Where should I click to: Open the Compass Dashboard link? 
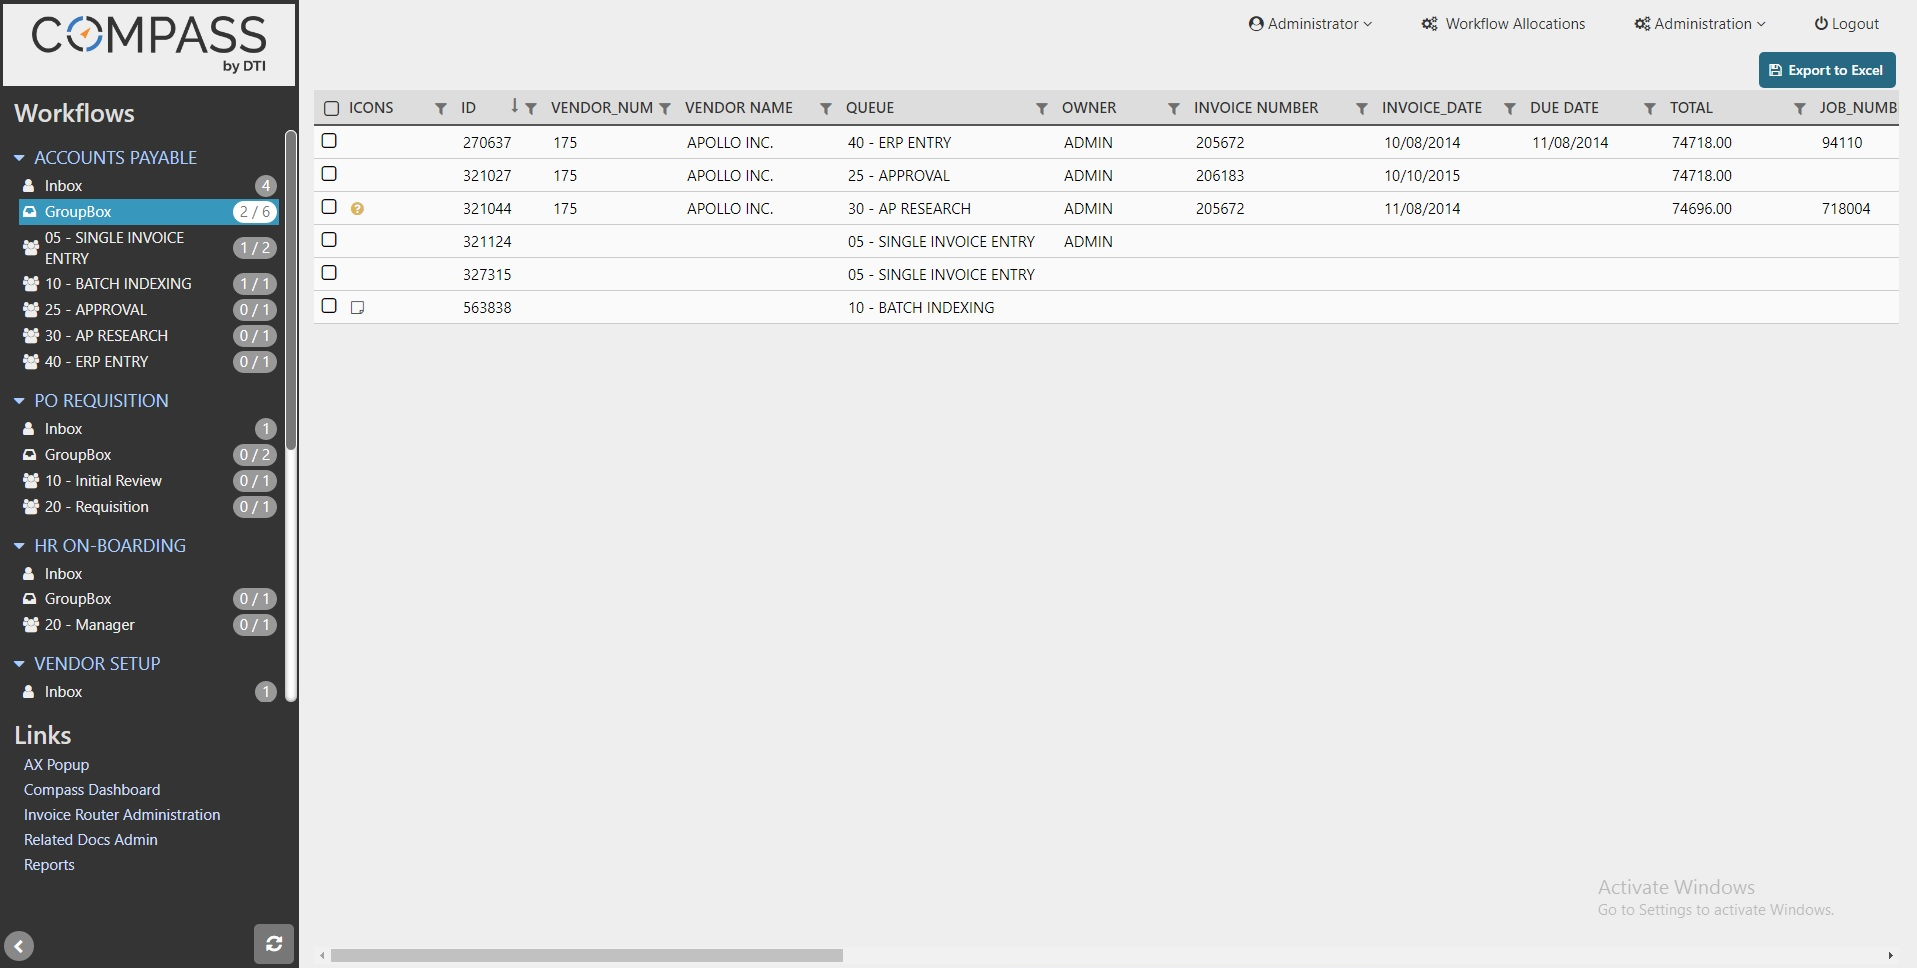(x=92, y=790)
